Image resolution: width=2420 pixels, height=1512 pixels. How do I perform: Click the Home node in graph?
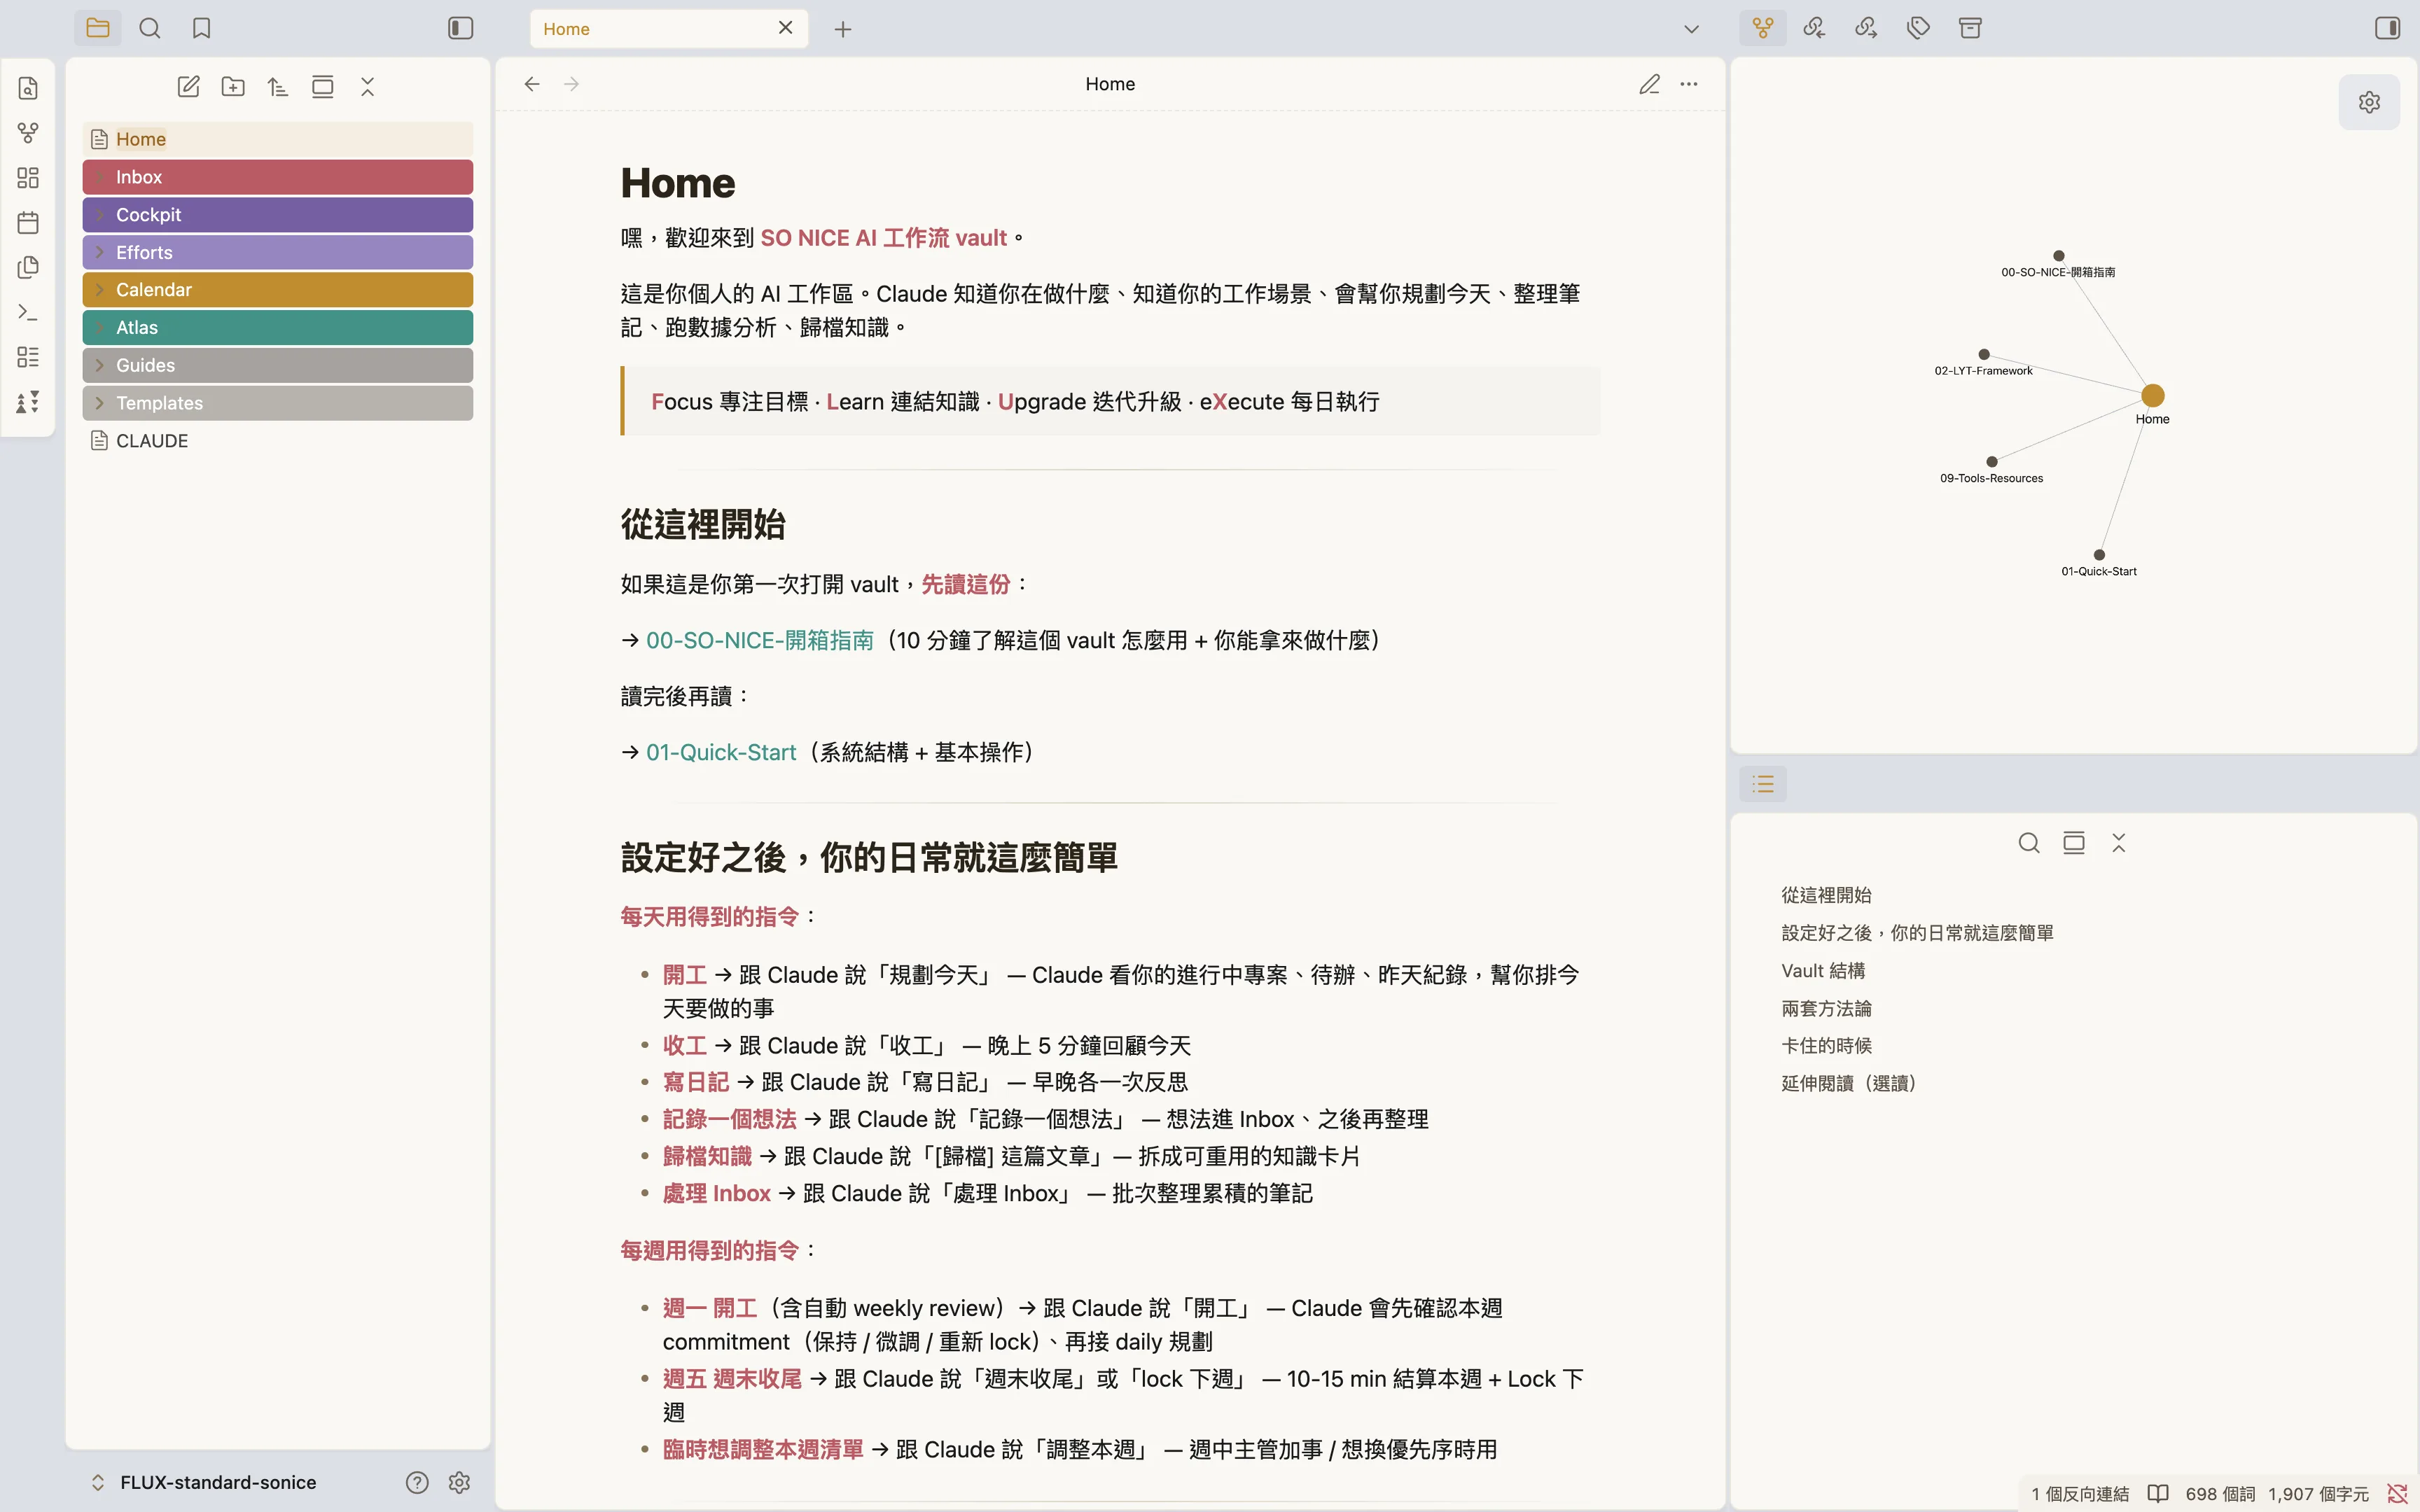(2153, 396)
